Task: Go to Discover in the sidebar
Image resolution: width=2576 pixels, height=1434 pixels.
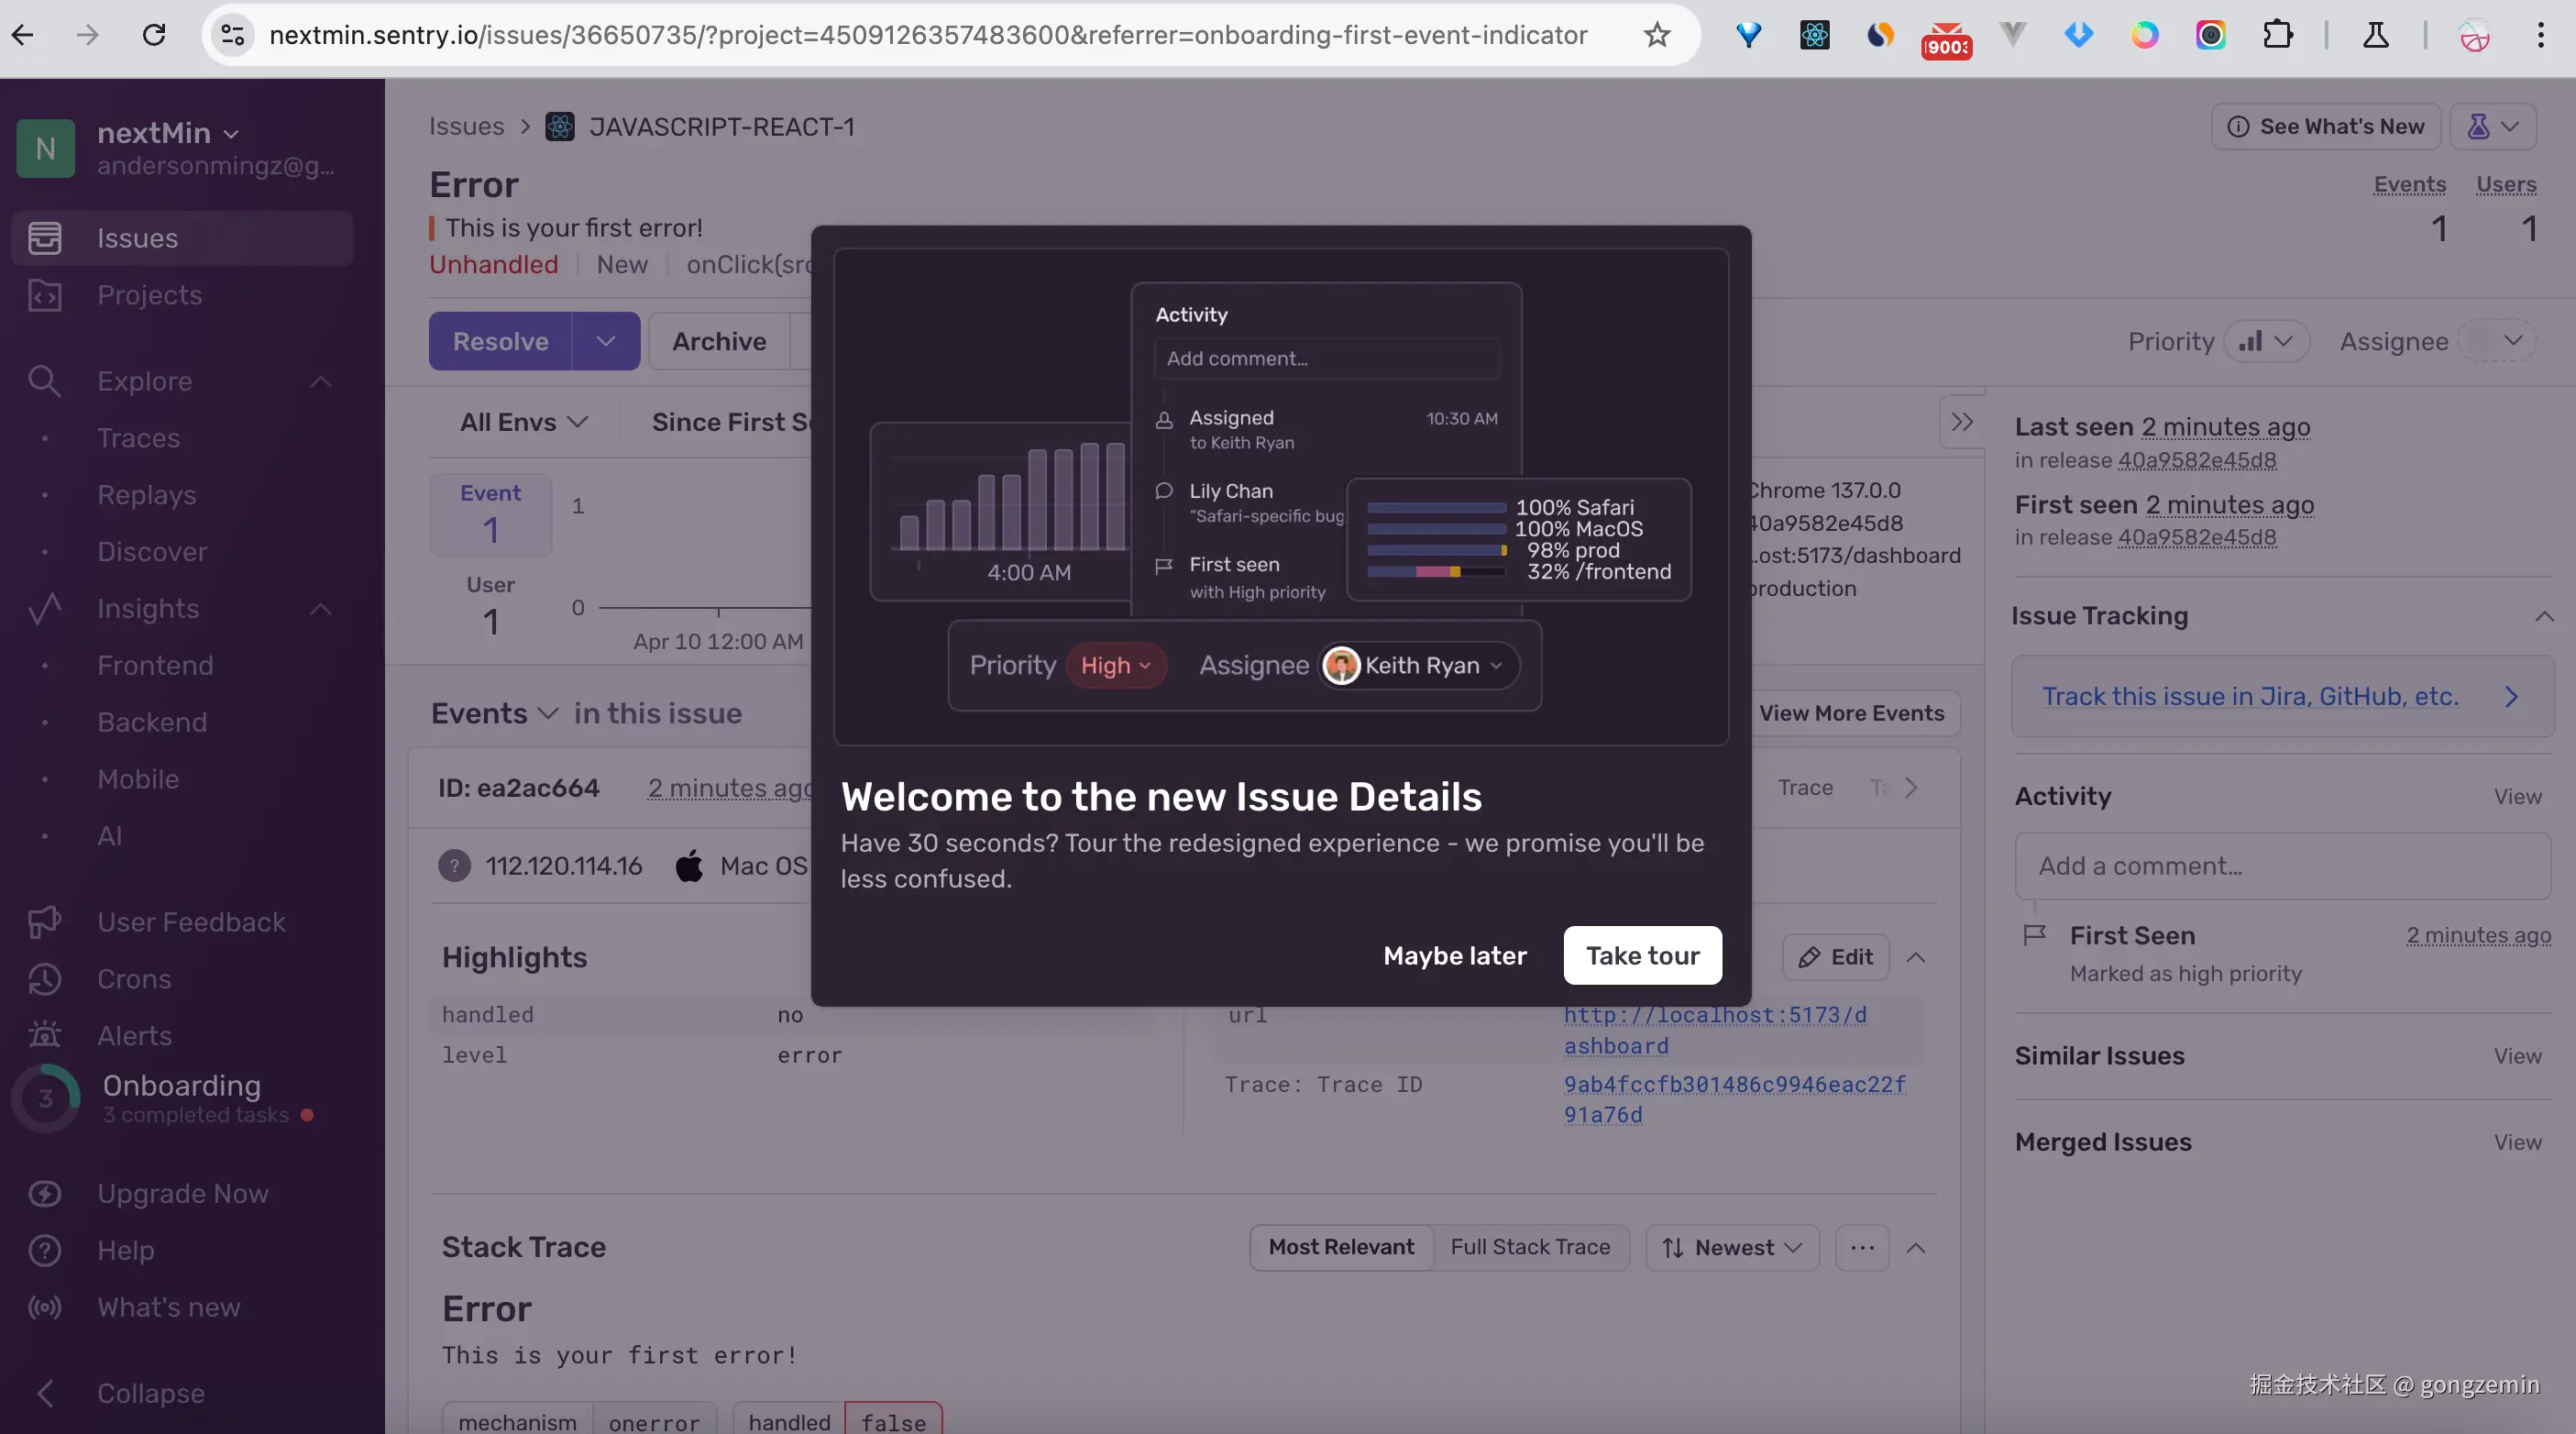Action: pyautogui.click(x=152, y=552)
